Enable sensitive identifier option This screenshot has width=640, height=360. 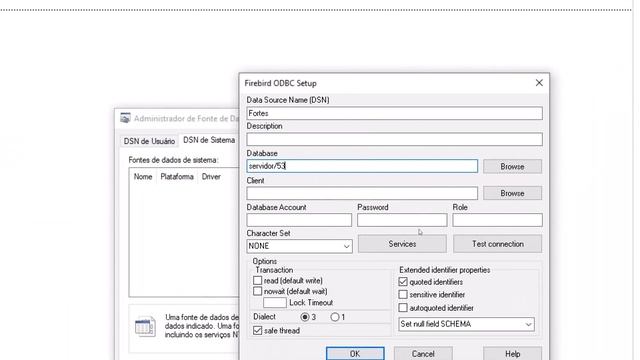(x=403, y=295)
